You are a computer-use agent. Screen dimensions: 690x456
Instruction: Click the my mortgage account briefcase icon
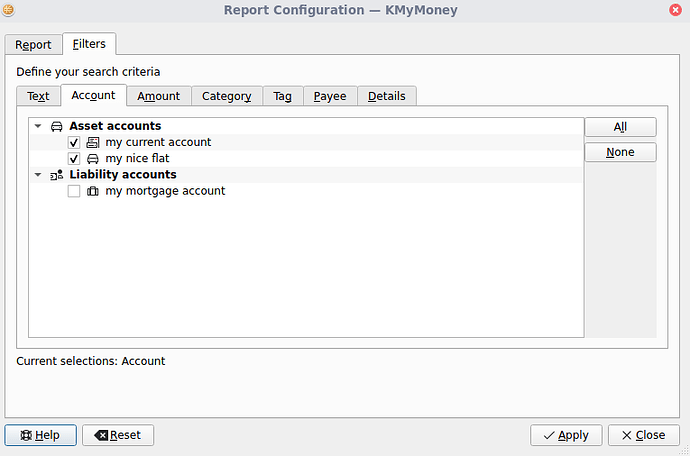(x=93, y=190)
